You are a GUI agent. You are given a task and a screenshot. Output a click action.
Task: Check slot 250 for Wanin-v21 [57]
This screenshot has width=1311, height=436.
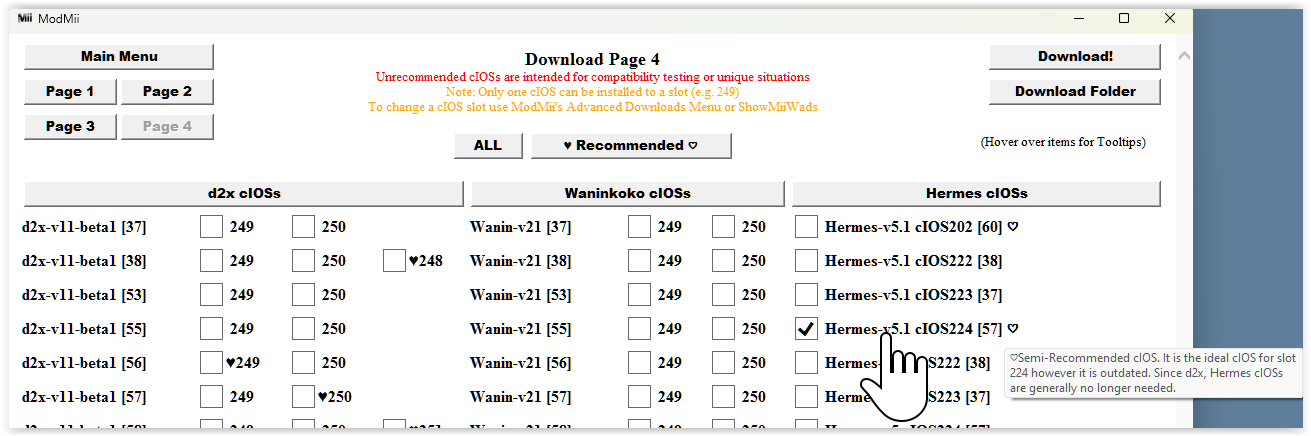723,397
